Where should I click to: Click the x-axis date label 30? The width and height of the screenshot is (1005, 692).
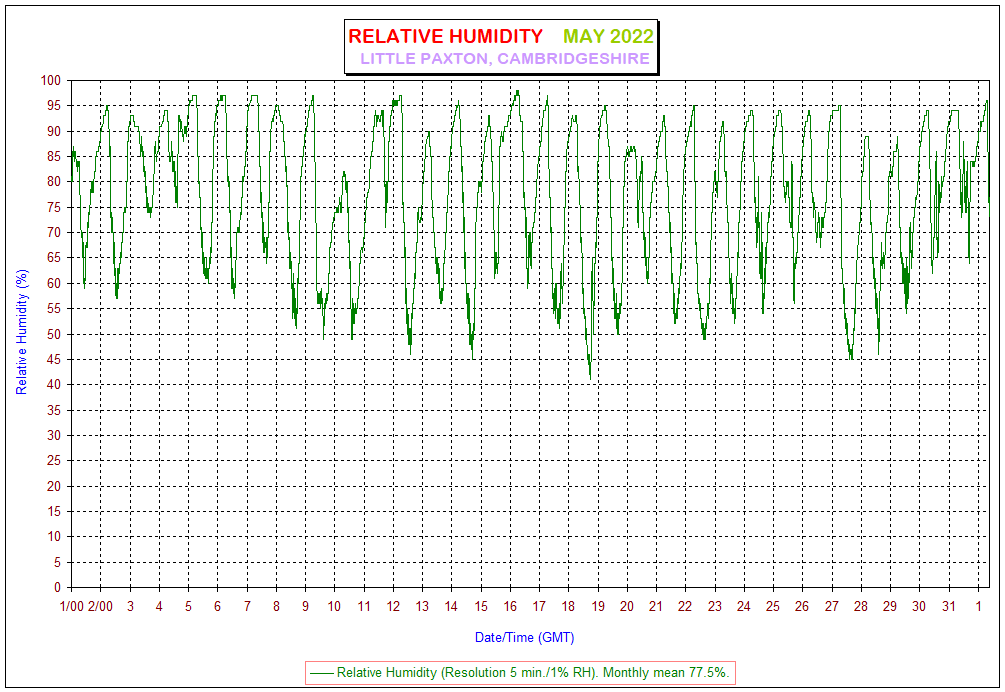[x=919, y=606]
